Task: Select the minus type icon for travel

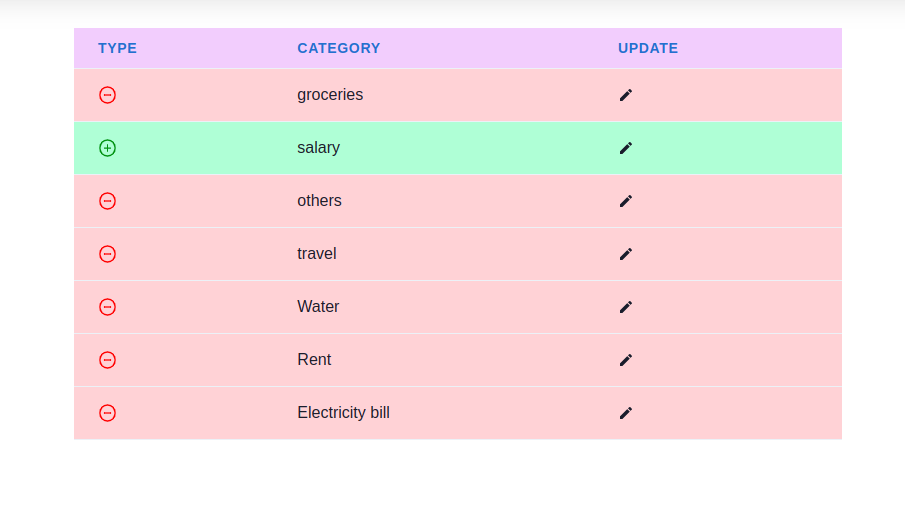Action: point(107,254)
